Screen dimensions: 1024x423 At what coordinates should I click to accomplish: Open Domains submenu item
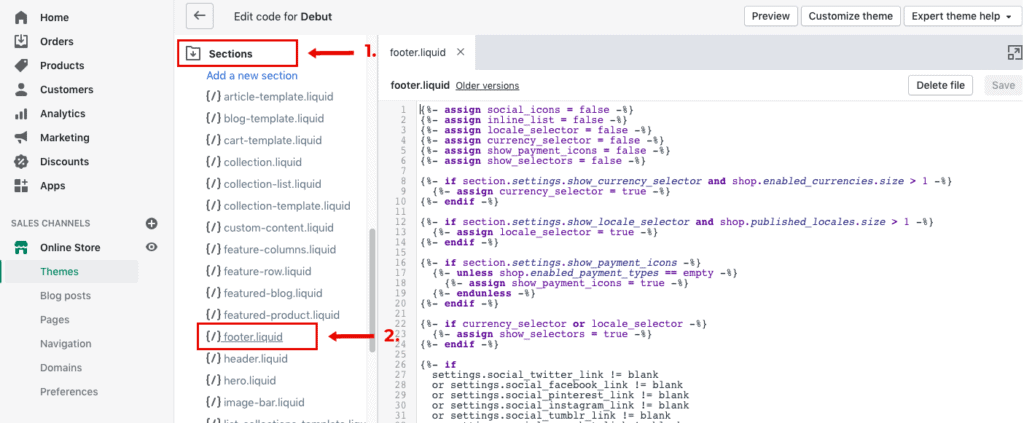click(x=61, y=368)
